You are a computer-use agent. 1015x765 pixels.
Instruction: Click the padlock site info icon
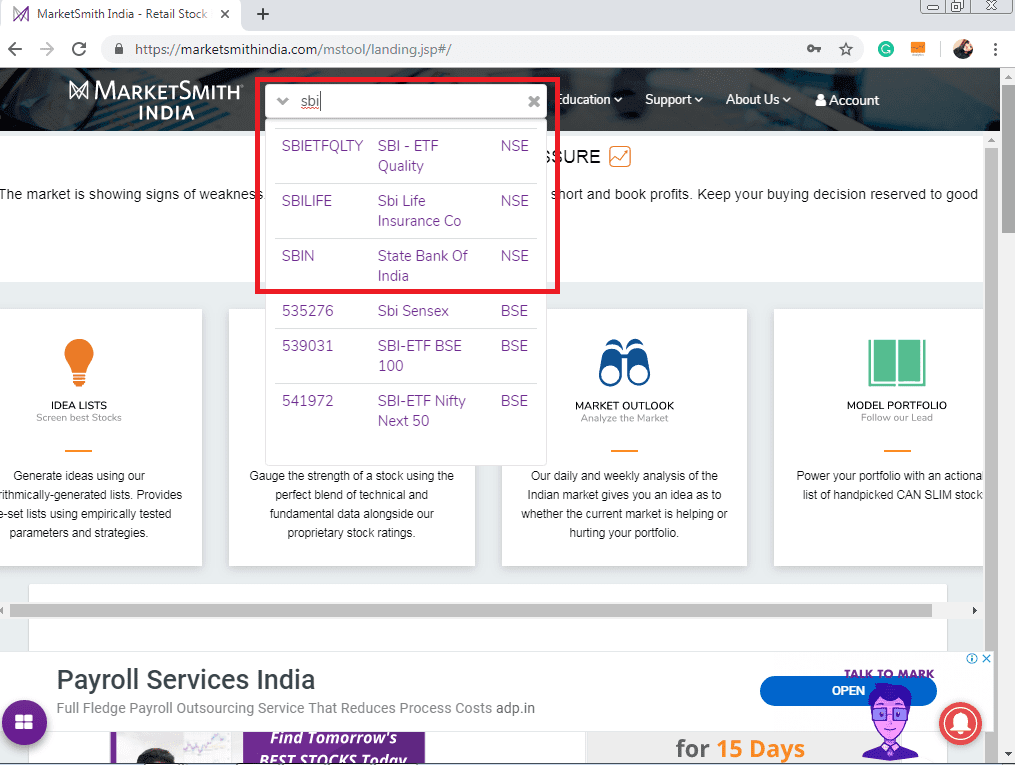[x=118, y=49]
